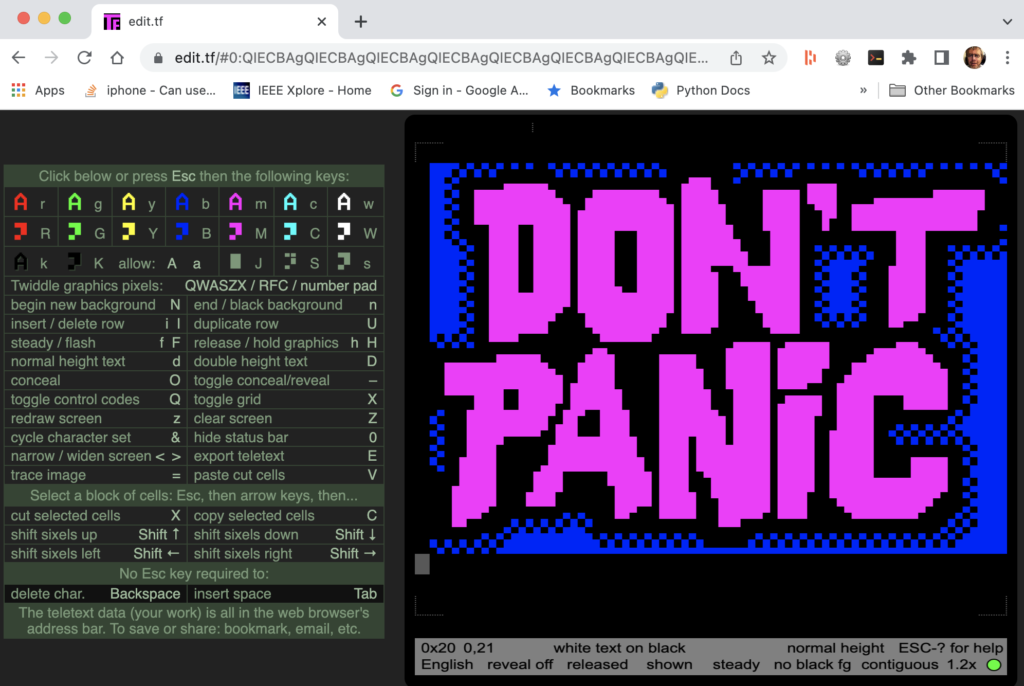Click toggle control codes row

96,399
